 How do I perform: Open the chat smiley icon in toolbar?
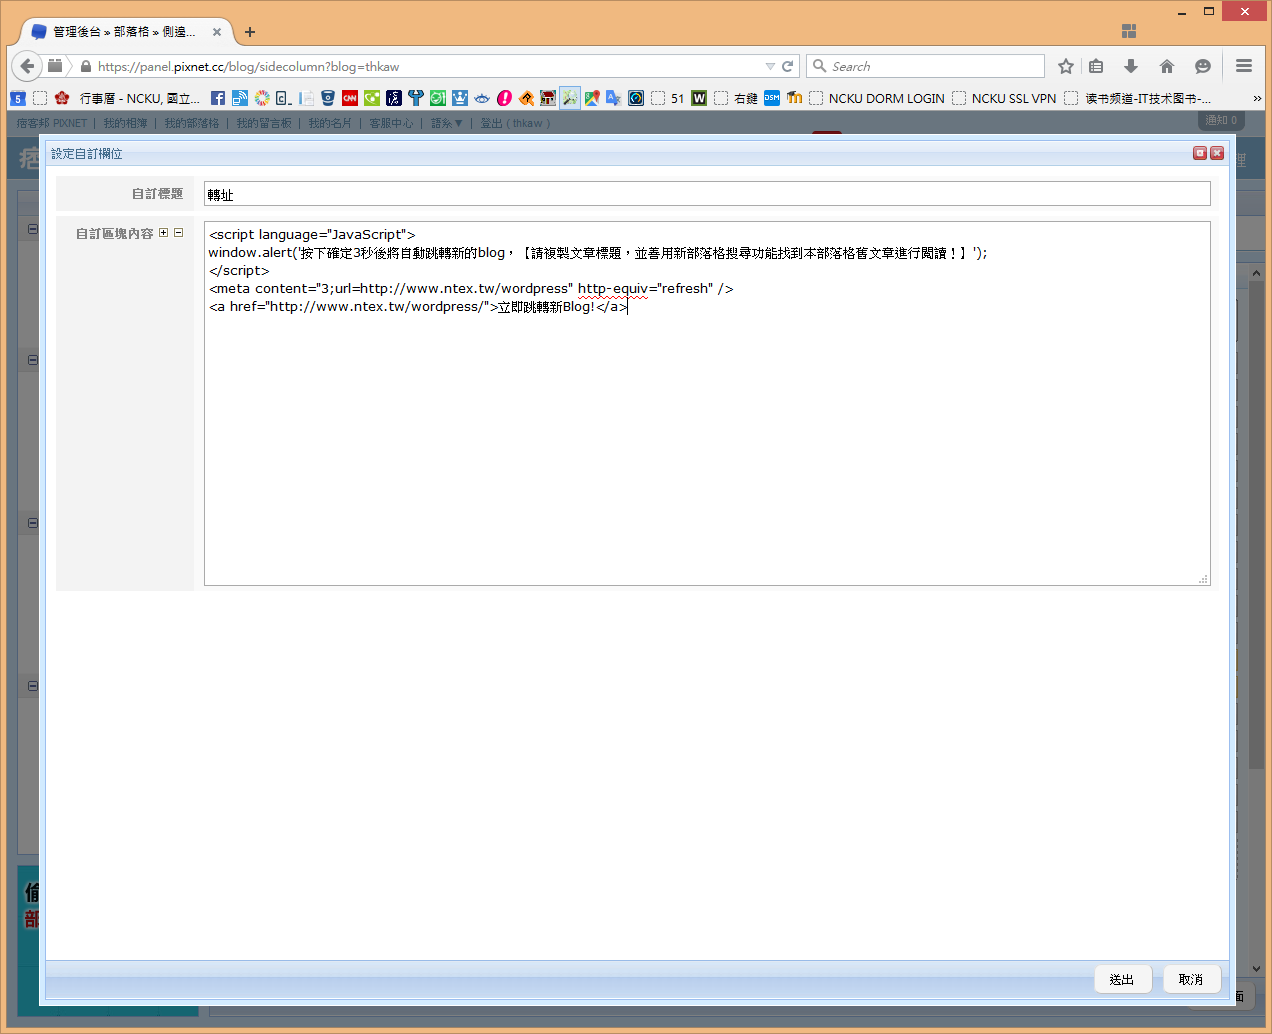point(1203,66)
